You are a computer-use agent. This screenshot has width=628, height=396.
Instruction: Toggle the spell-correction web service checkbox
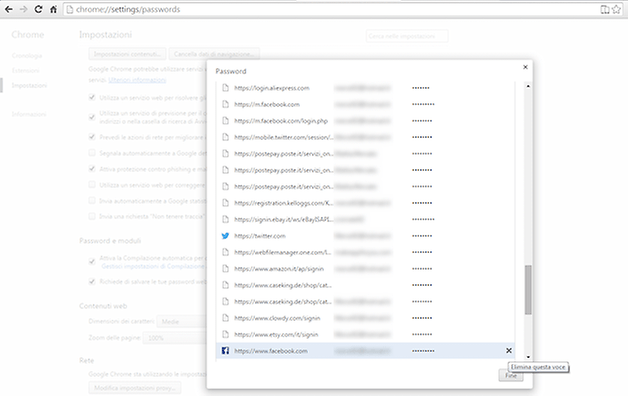(92, 185)
